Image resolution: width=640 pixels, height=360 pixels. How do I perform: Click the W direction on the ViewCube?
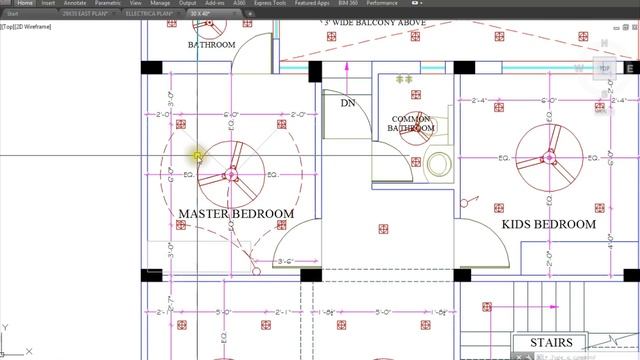click(579, 68)
